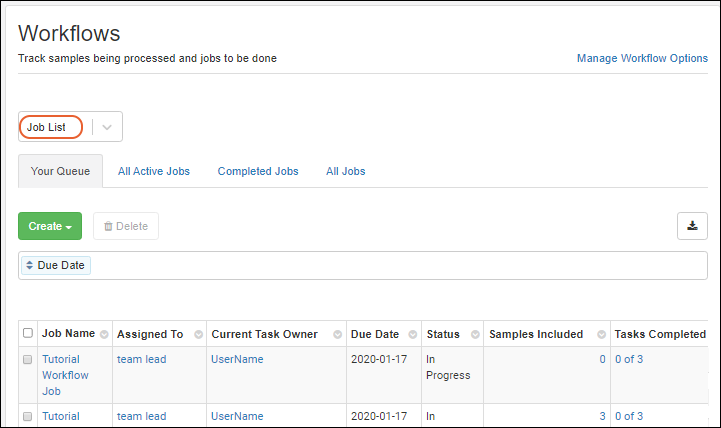Open Due Date column header menu arrow

tap(411, 334)
